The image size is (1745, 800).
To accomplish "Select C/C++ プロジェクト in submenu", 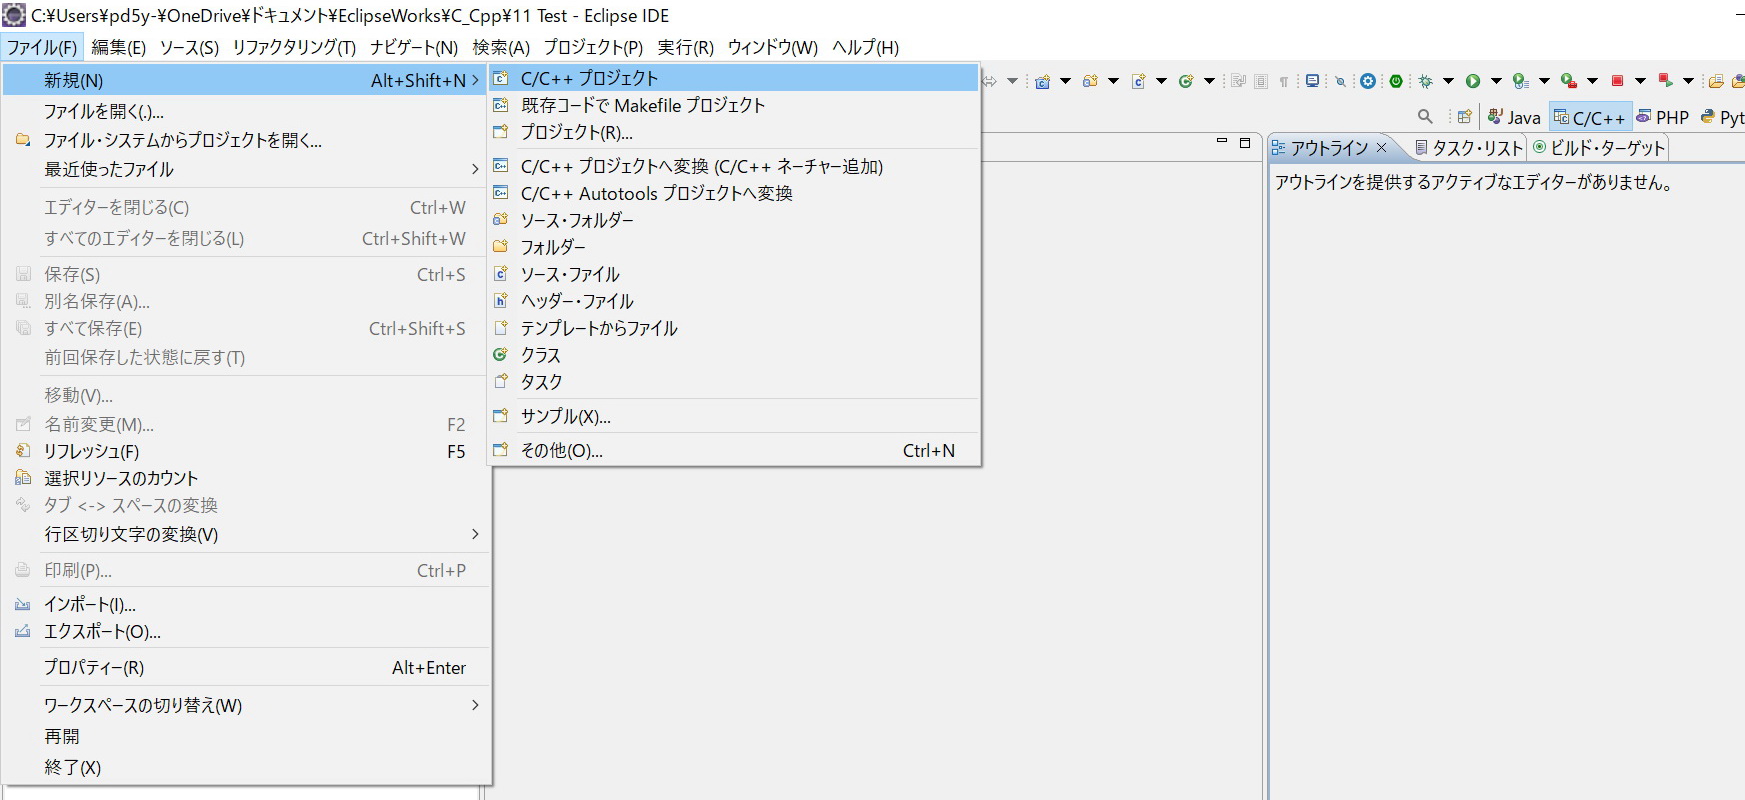I will [x=733, y=78].
